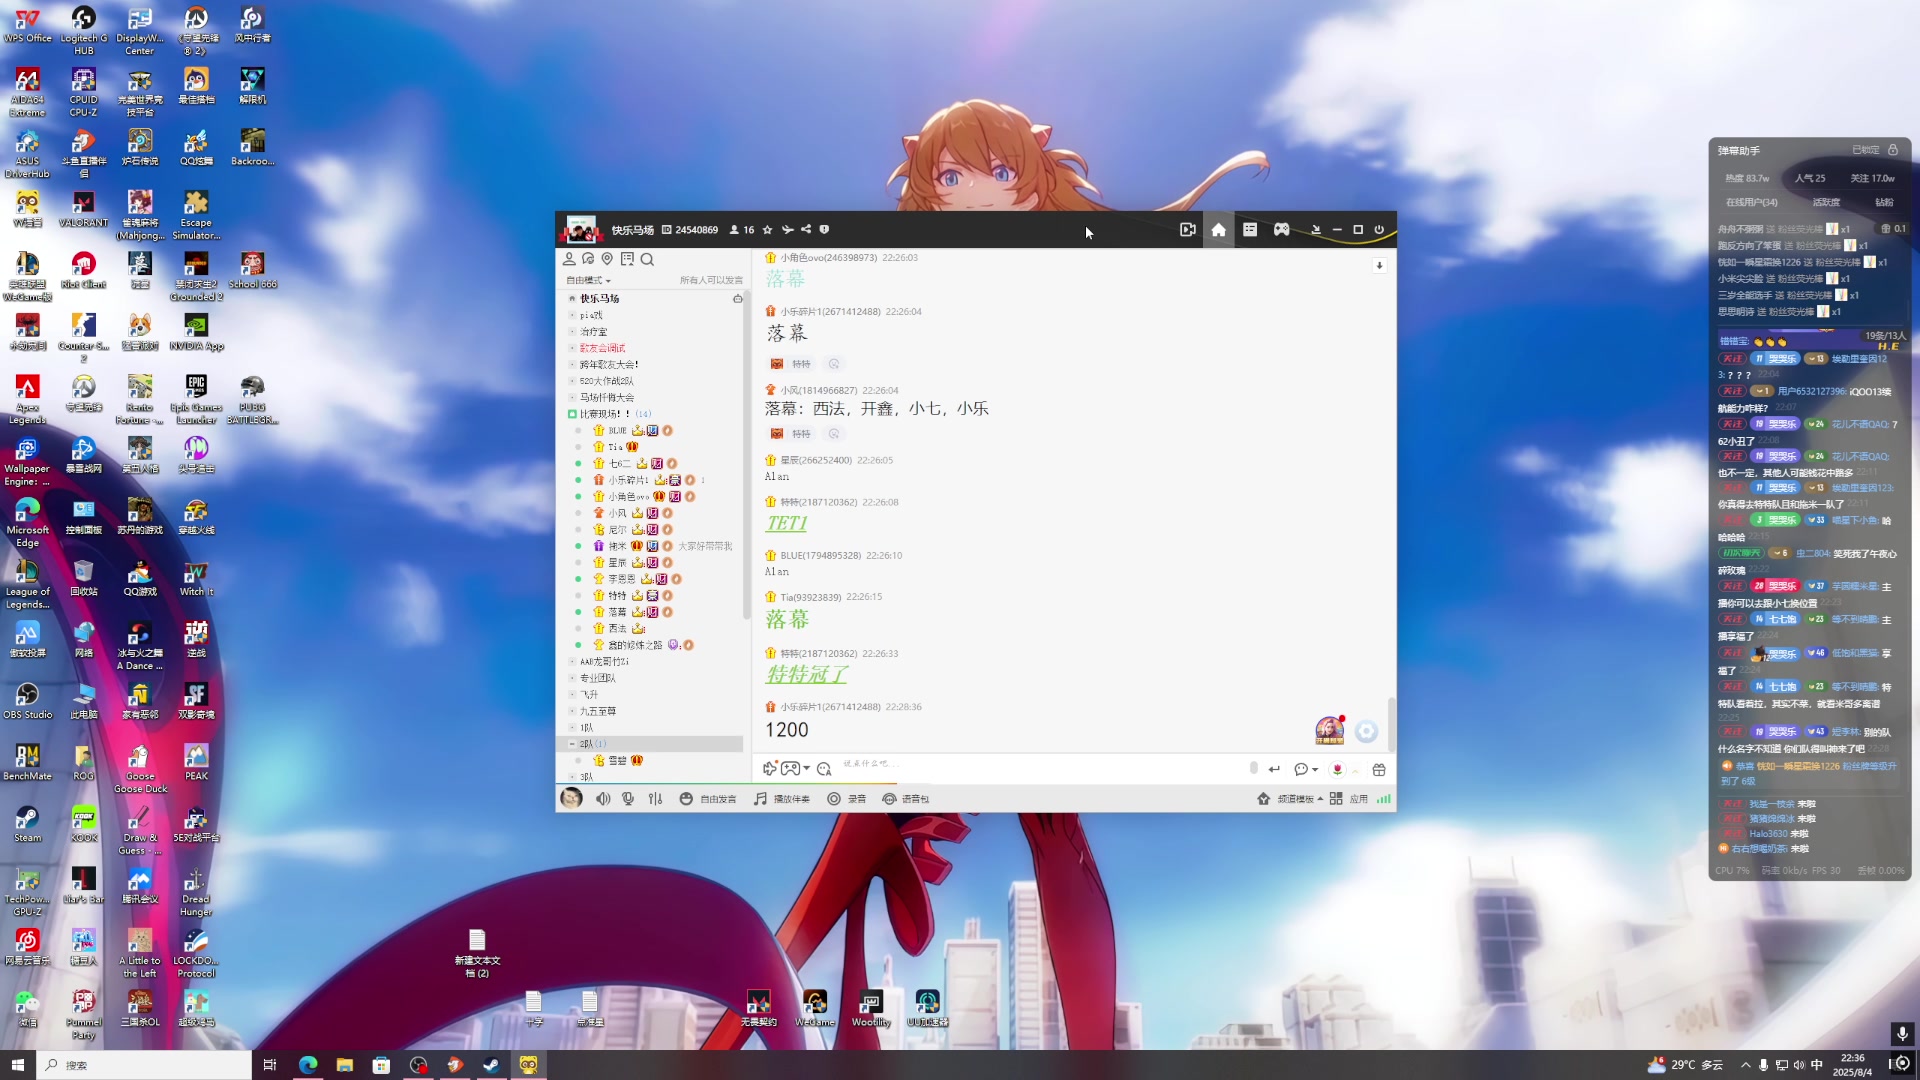Image resolution: width=1920 pixels, height=1080 pixels.
Task: Open Steam from Windows taskbar
Action: coord(492,1065)
